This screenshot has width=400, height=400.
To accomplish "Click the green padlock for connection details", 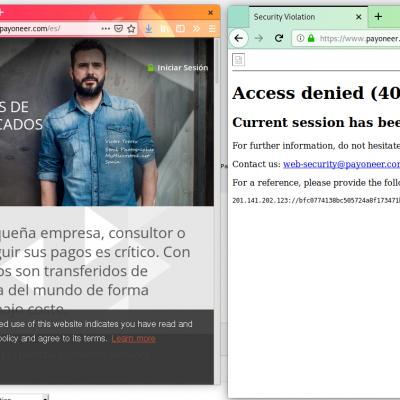I will [311, 38].
